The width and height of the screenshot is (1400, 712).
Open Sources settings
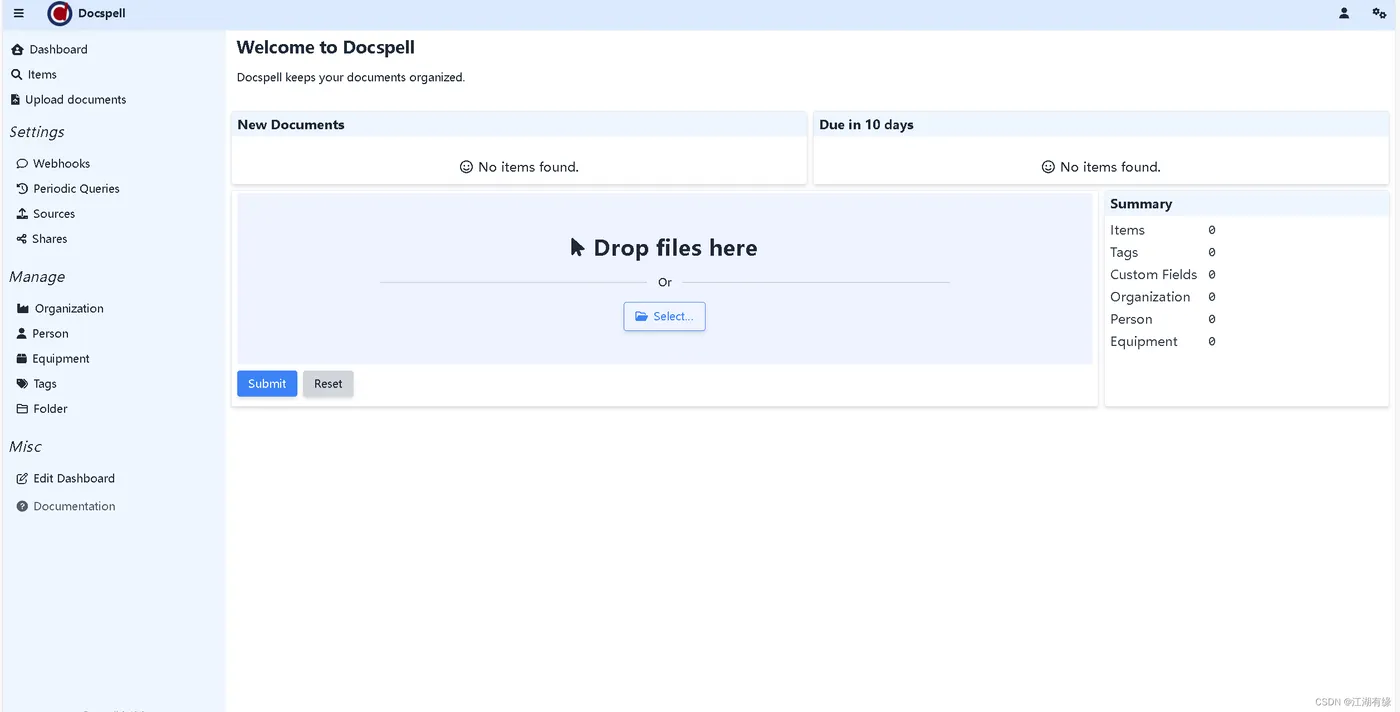[54, 214]
